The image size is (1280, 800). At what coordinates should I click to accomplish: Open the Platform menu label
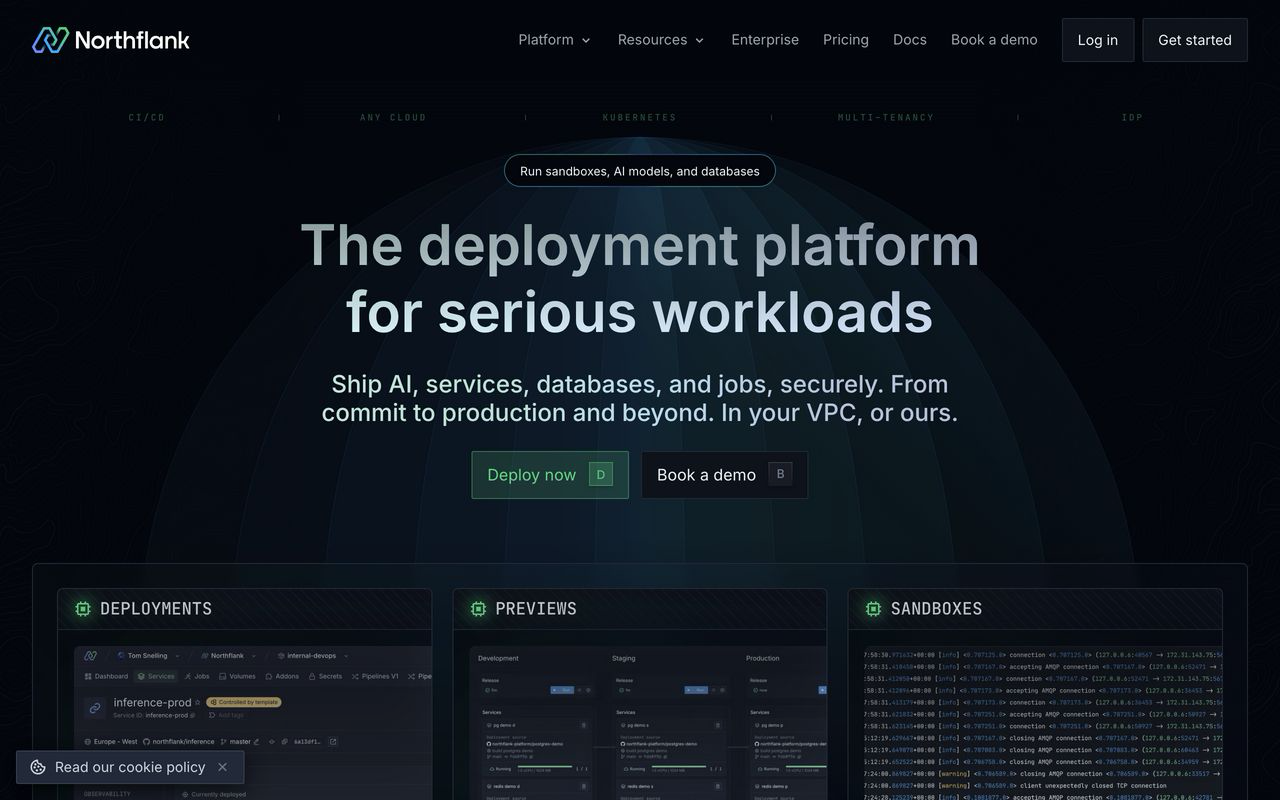[x=546, y=40]
